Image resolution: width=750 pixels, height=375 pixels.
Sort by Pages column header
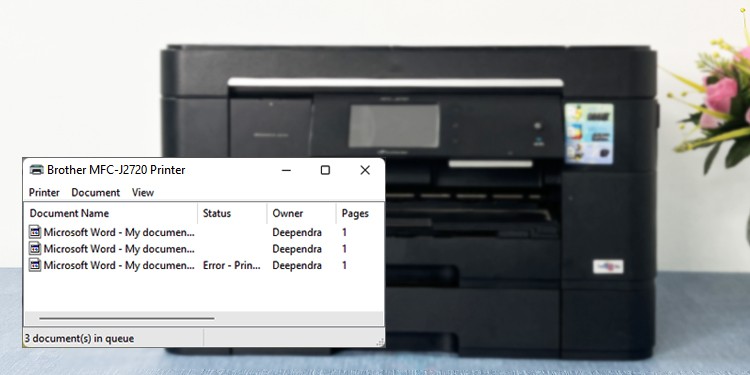tap(360, 213)
